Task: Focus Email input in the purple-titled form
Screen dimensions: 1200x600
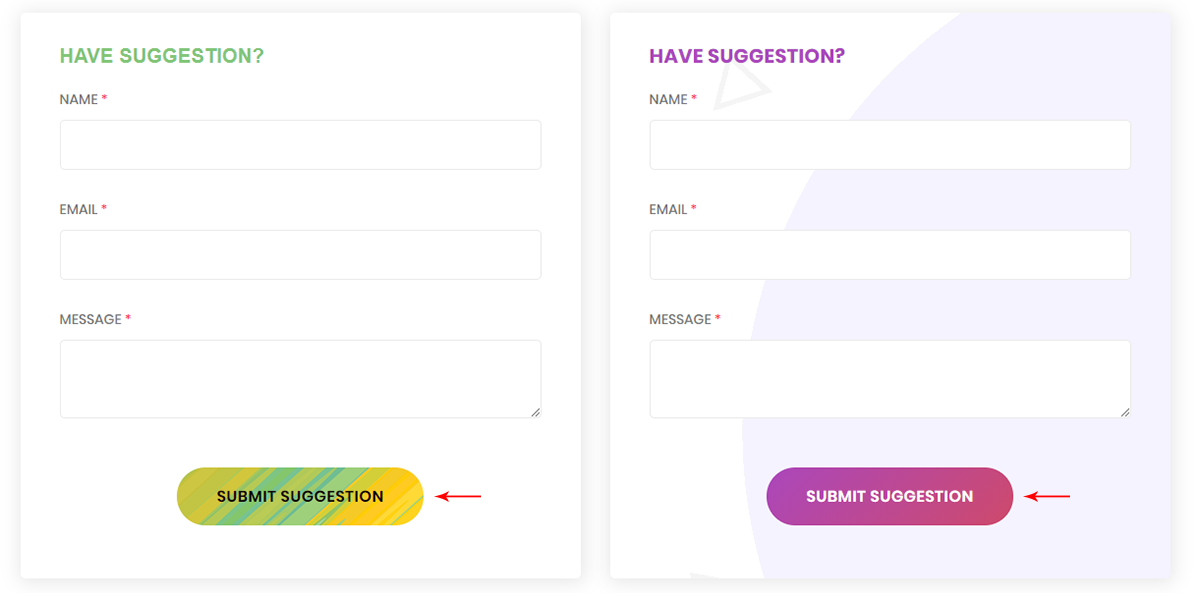Action: (890, 255)
